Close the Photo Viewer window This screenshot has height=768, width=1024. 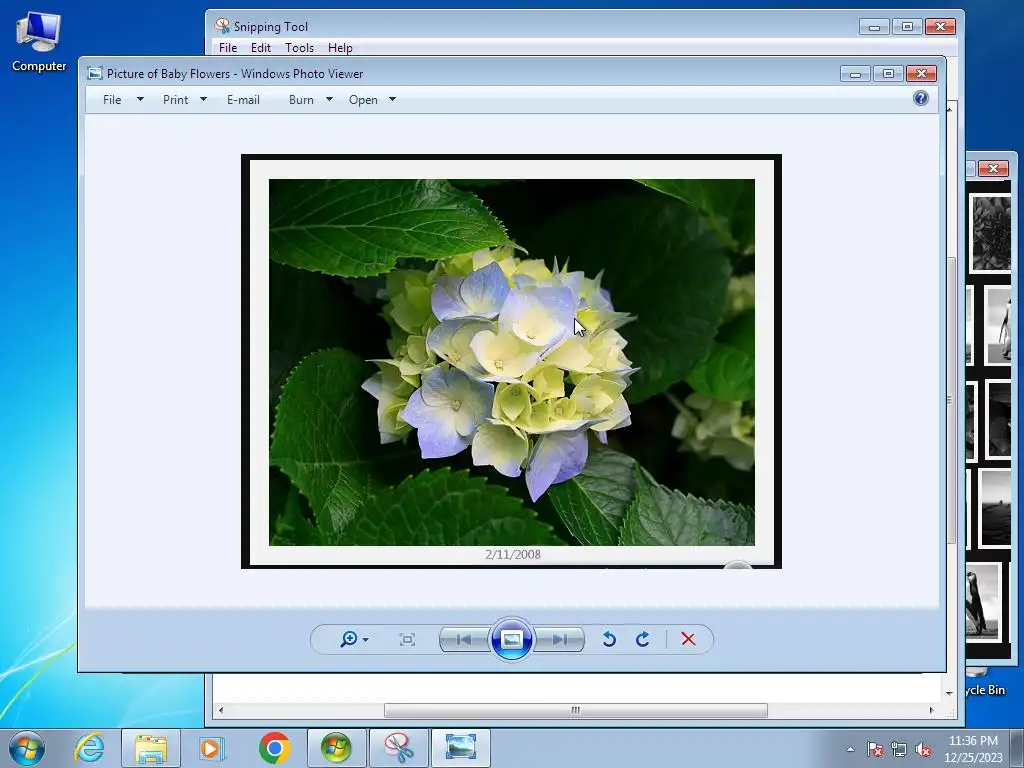pos(921,73)
